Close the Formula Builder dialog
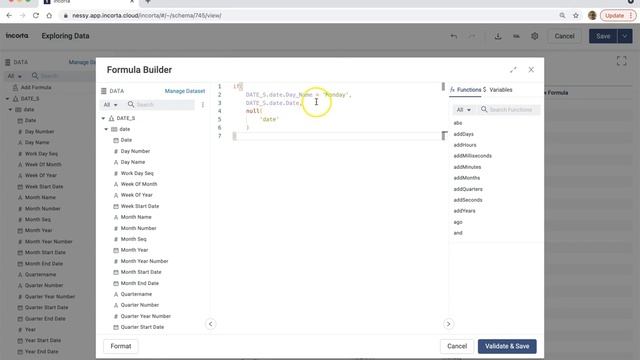This screenshot has height=360, width=640. coord(531,70)
